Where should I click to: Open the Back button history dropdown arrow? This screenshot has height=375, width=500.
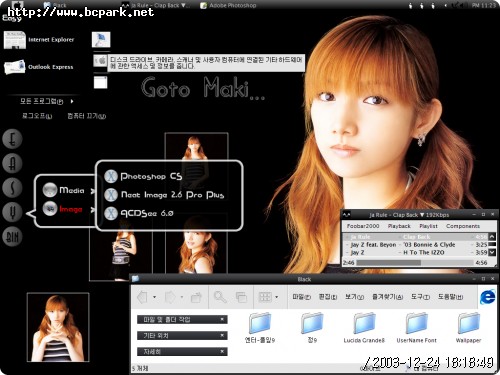(154, 297)
